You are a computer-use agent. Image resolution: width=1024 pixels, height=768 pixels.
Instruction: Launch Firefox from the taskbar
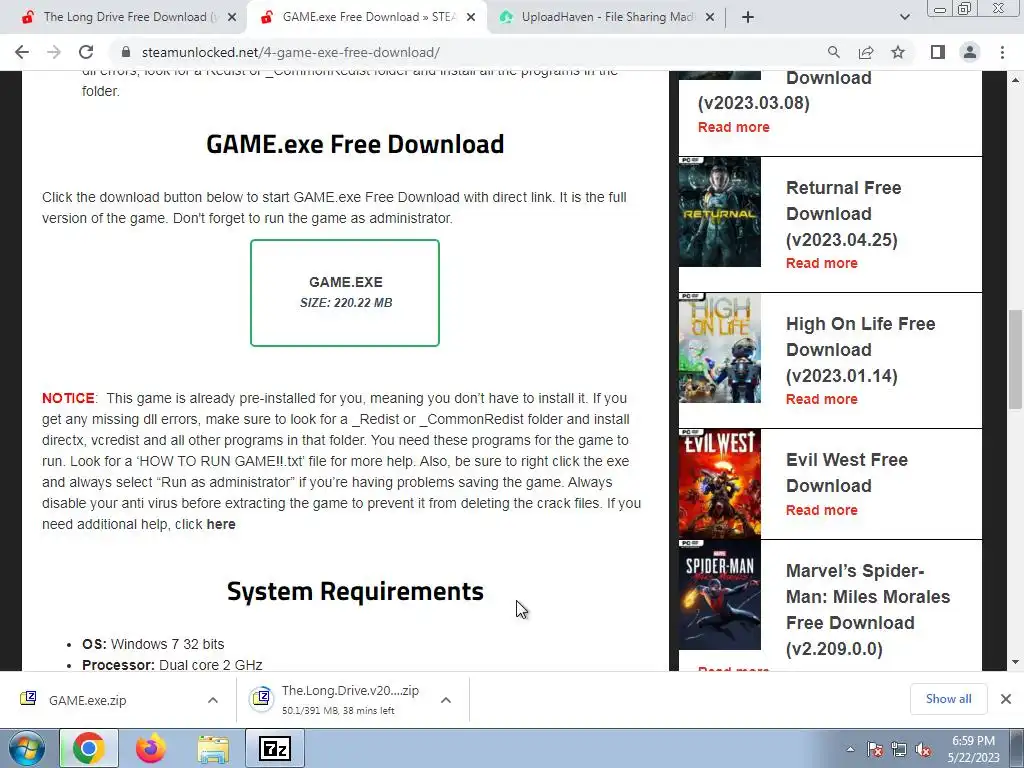(x=151, y=748)
